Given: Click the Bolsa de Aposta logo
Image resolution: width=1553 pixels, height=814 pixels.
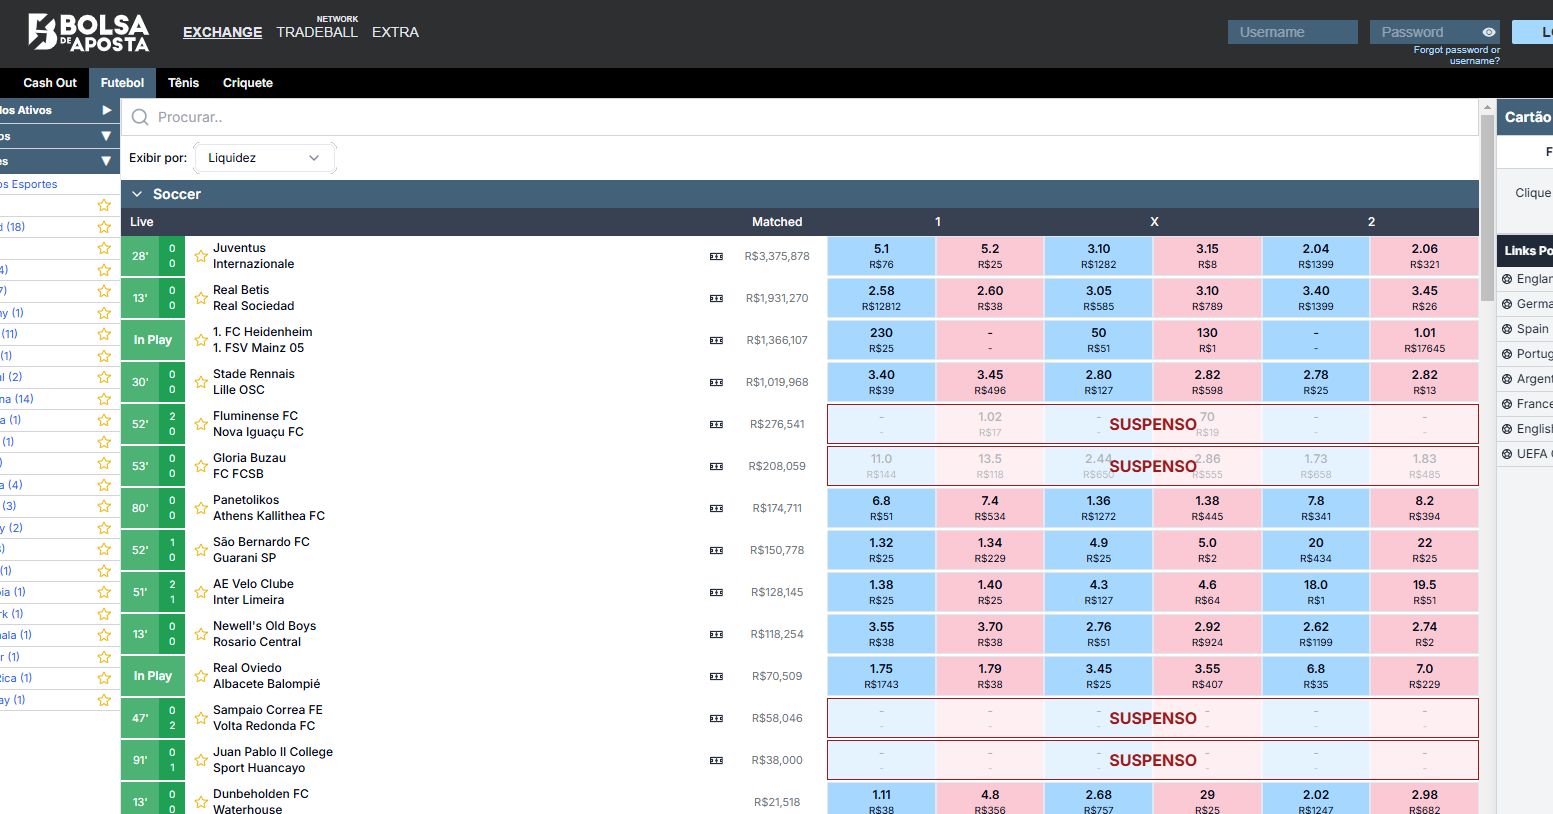Looking at the screenshot, I should point(89,32).
